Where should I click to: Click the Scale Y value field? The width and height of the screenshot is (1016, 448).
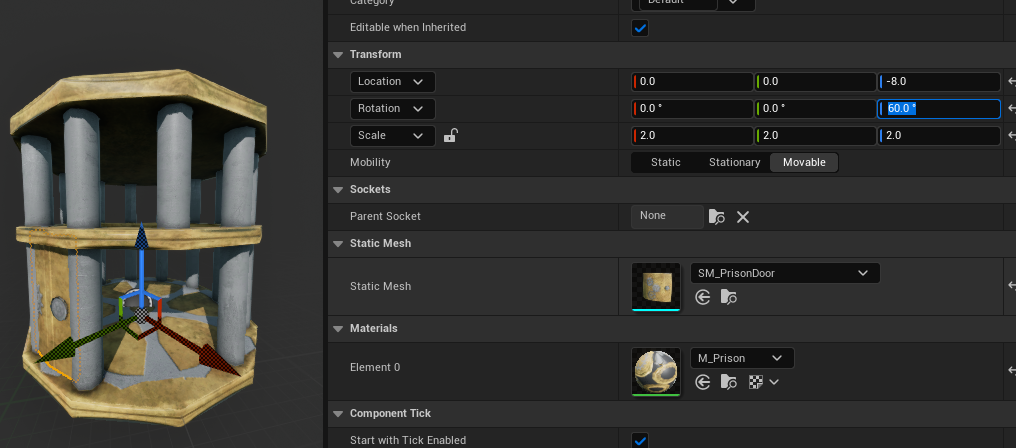tap(815, 136)
